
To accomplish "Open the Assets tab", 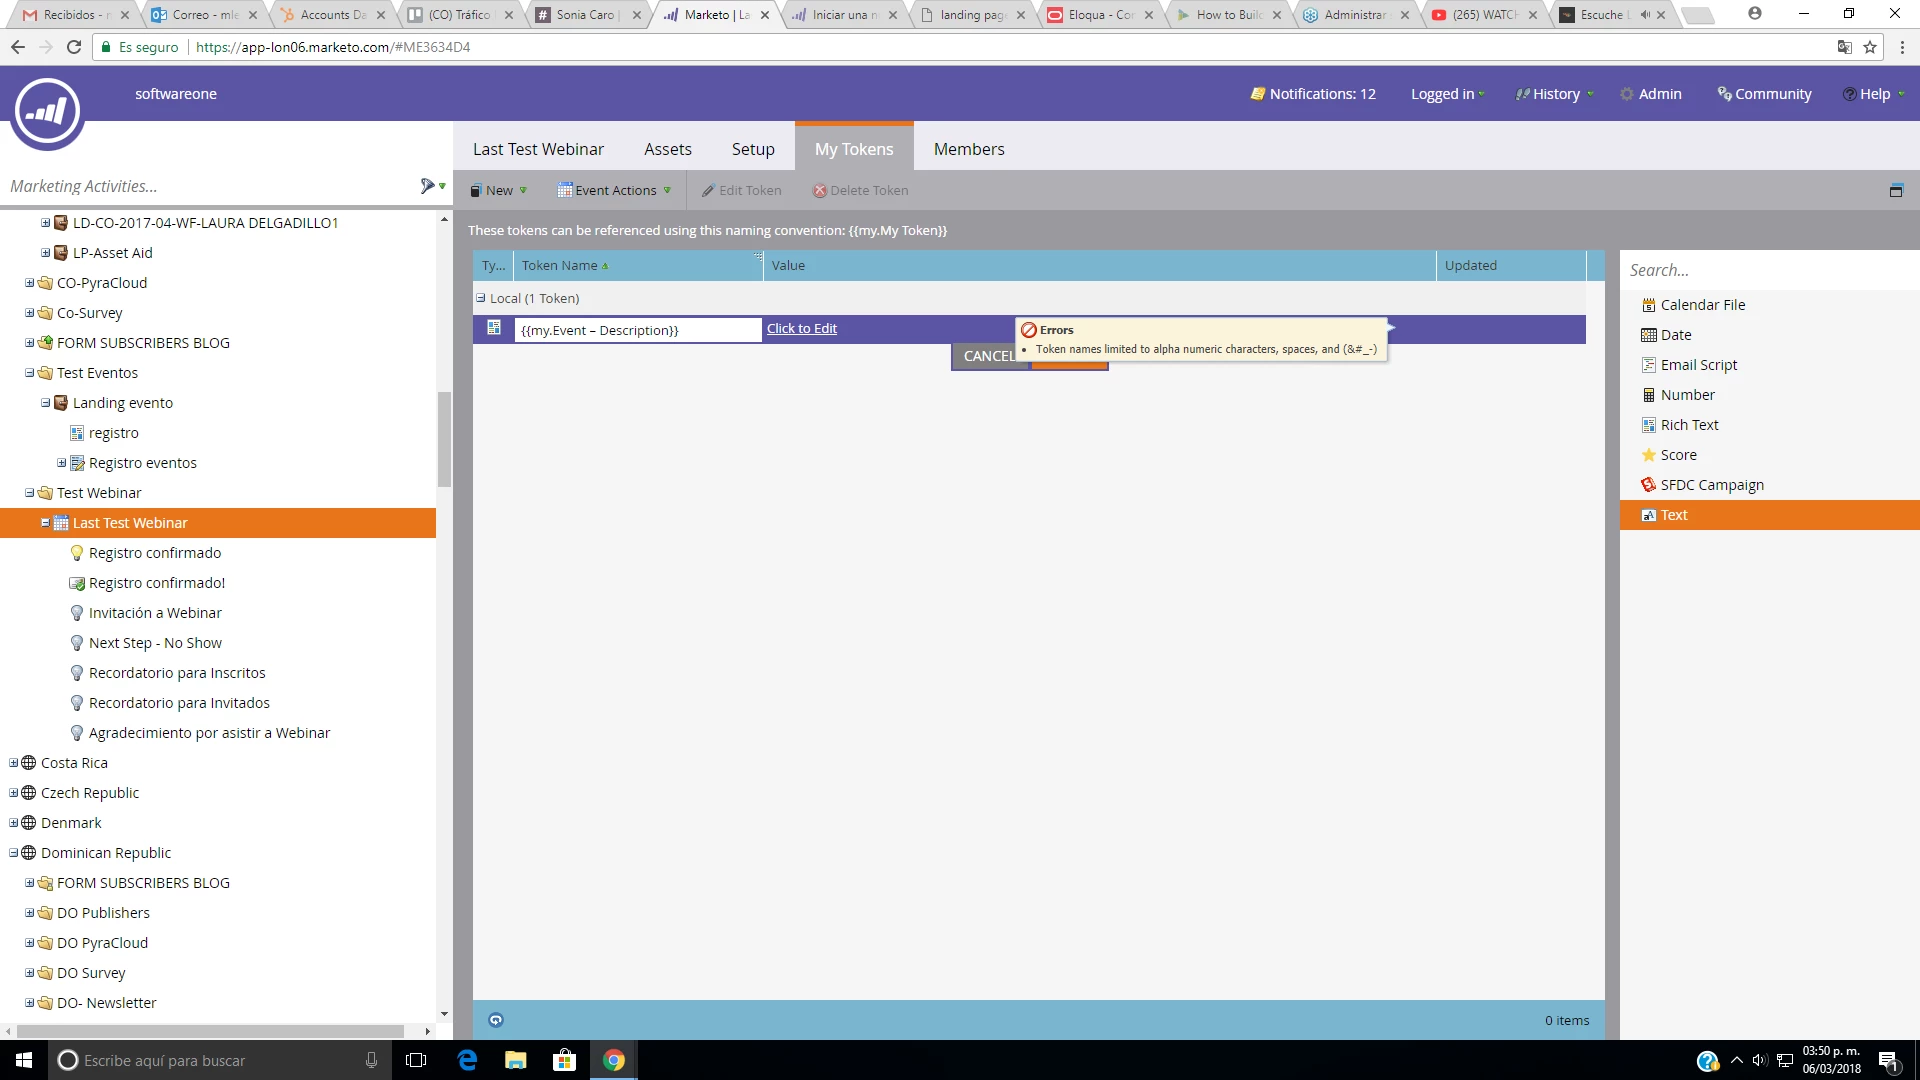I will pyautogui.click(x=667, y=149).
